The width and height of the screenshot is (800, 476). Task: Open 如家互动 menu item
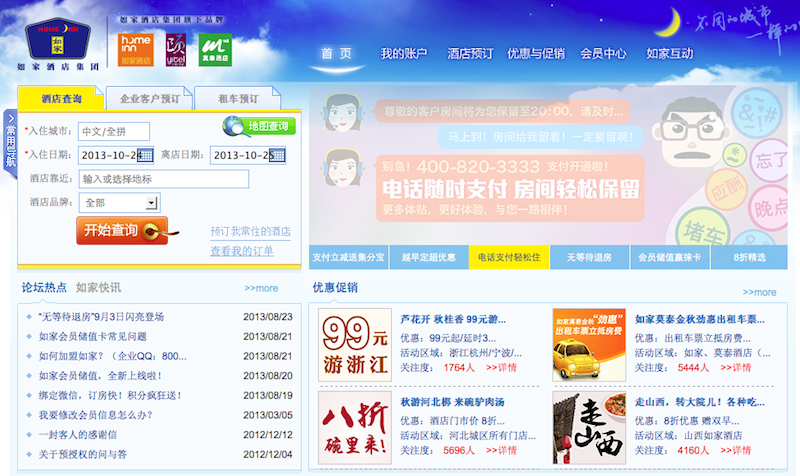pos(669,54)
